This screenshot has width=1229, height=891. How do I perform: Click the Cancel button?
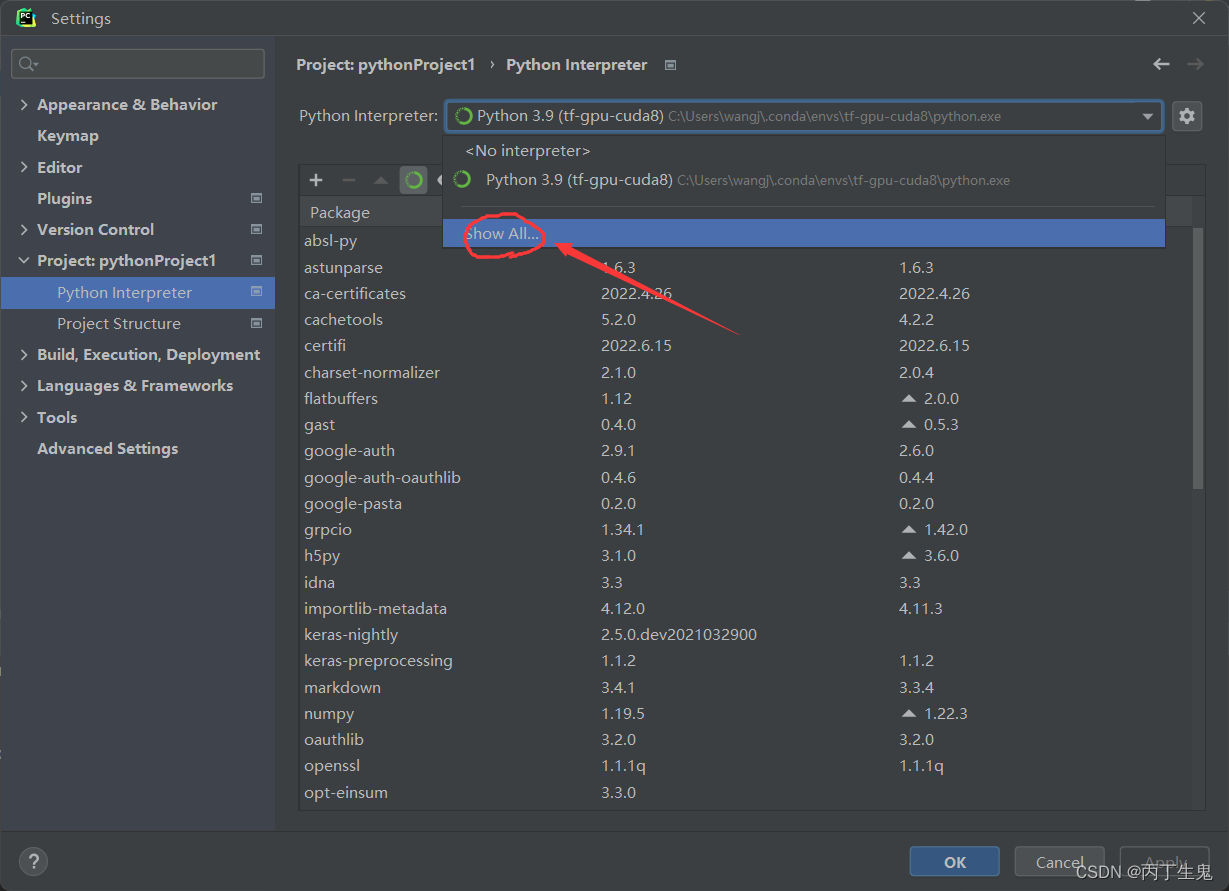1060,862
